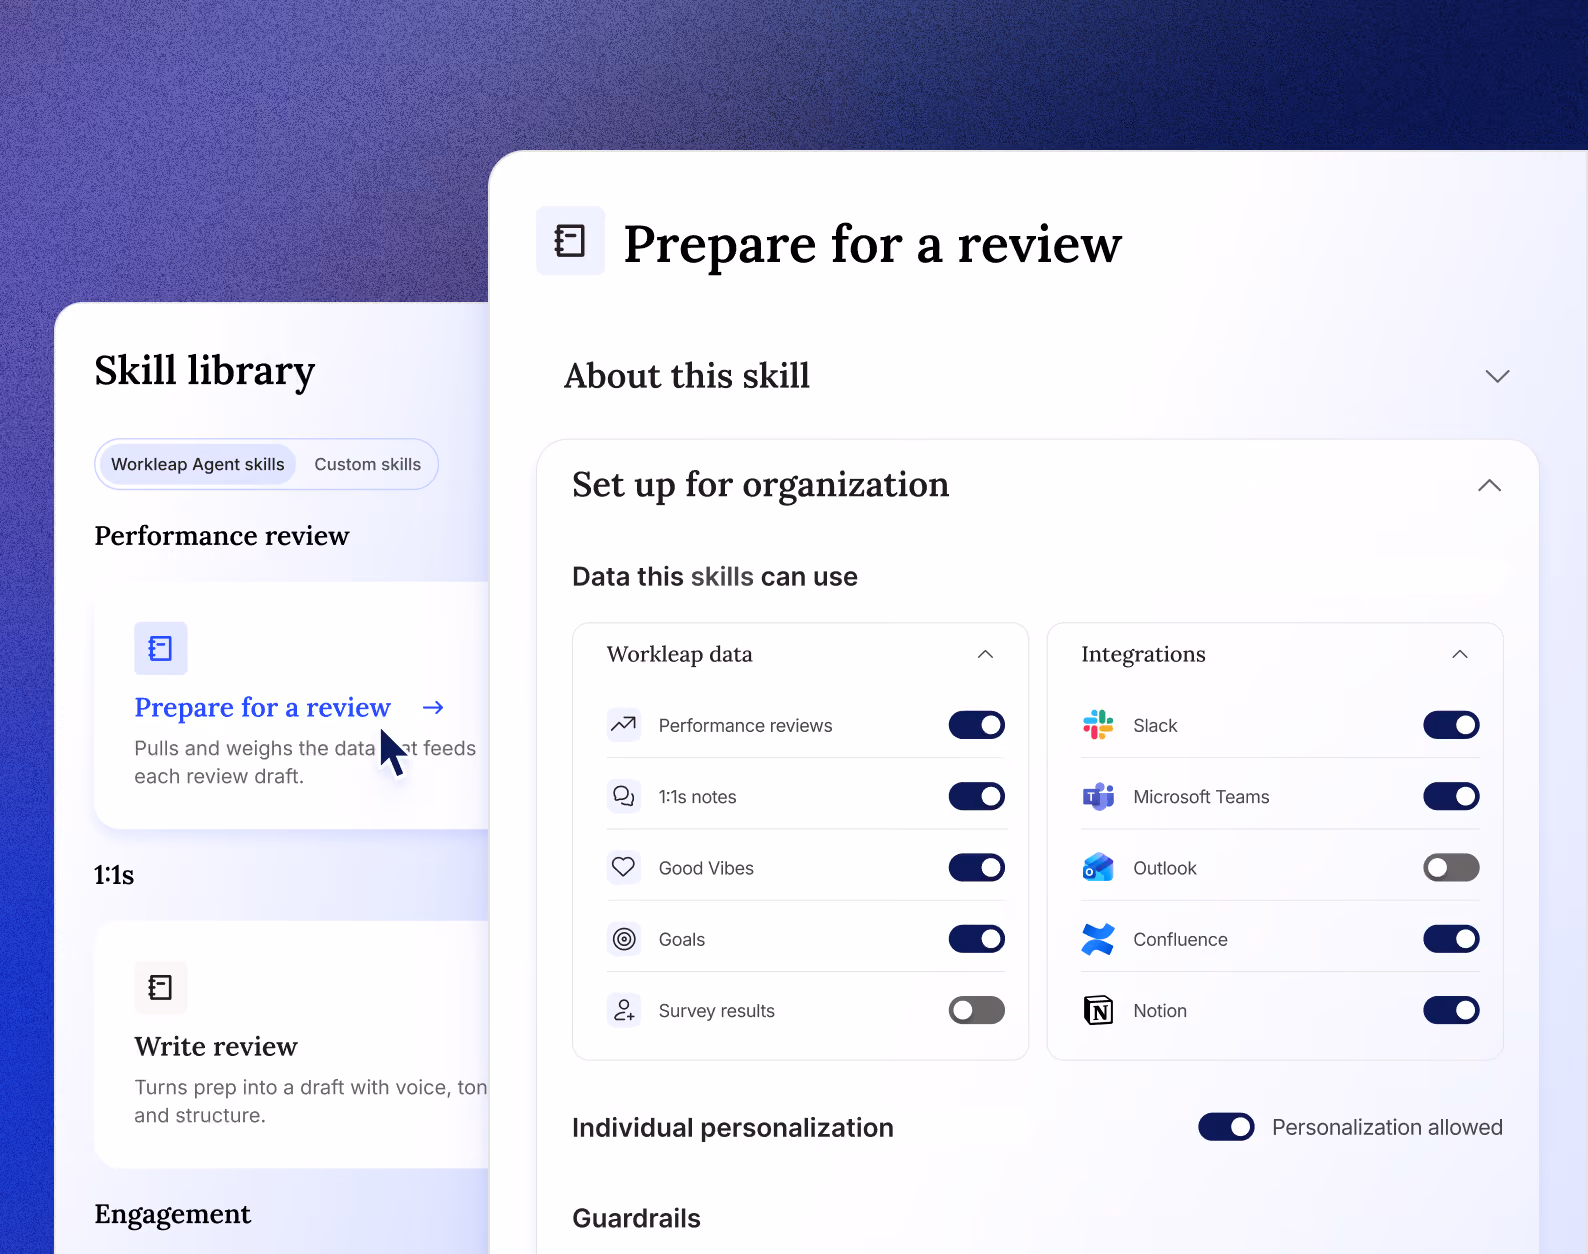Click the arrow next to Prepare for a review link
The image size is (1588, 1254).
433,708
